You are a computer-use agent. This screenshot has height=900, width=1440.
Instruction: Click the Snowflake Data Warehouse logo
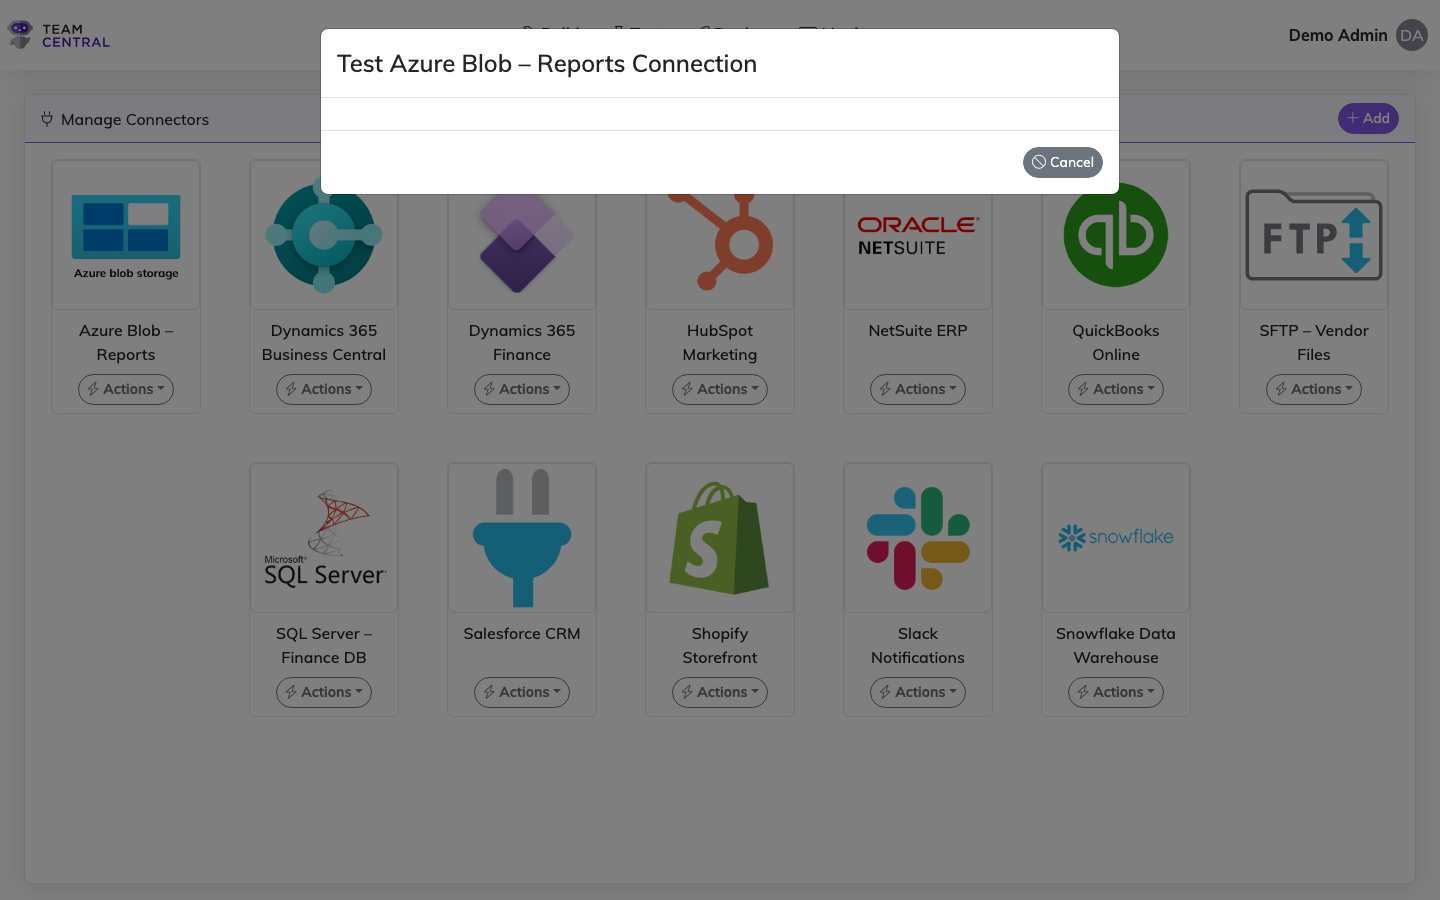1115,538
